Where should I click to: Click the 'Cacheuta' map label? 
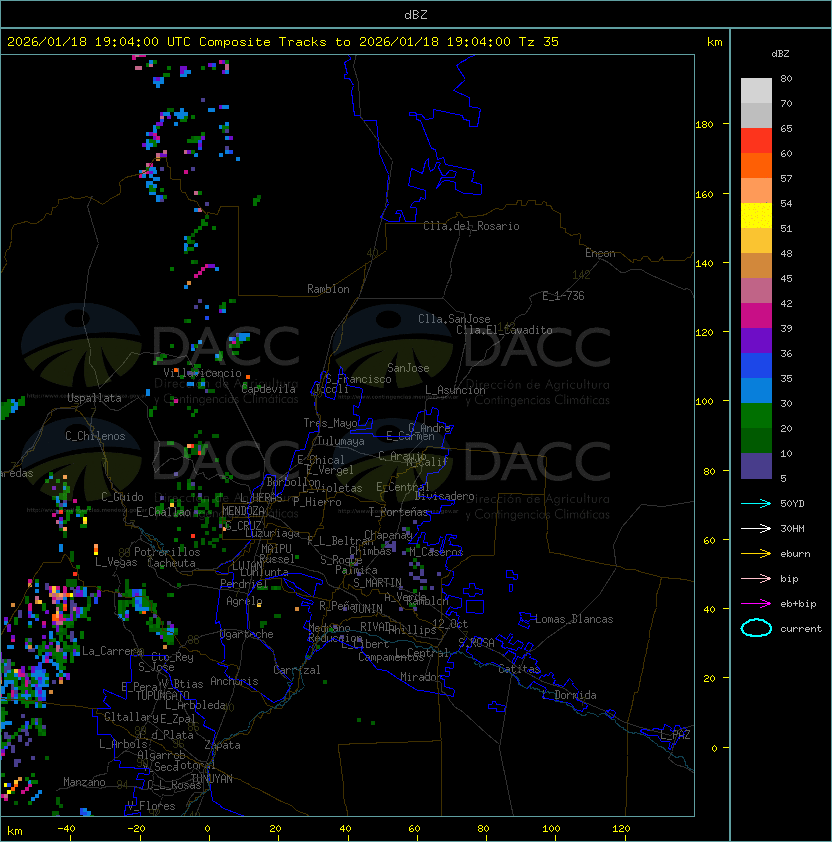click(x=171, y=563)
